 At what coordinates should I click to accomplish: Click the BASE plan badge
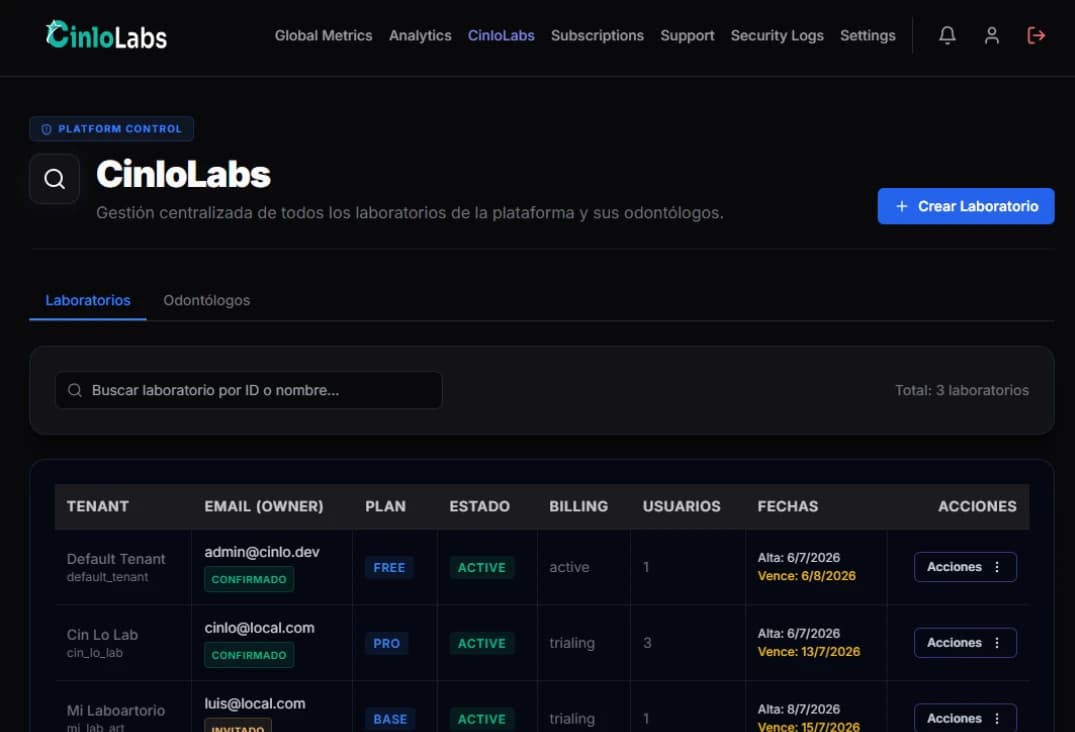tap(390, 719)
